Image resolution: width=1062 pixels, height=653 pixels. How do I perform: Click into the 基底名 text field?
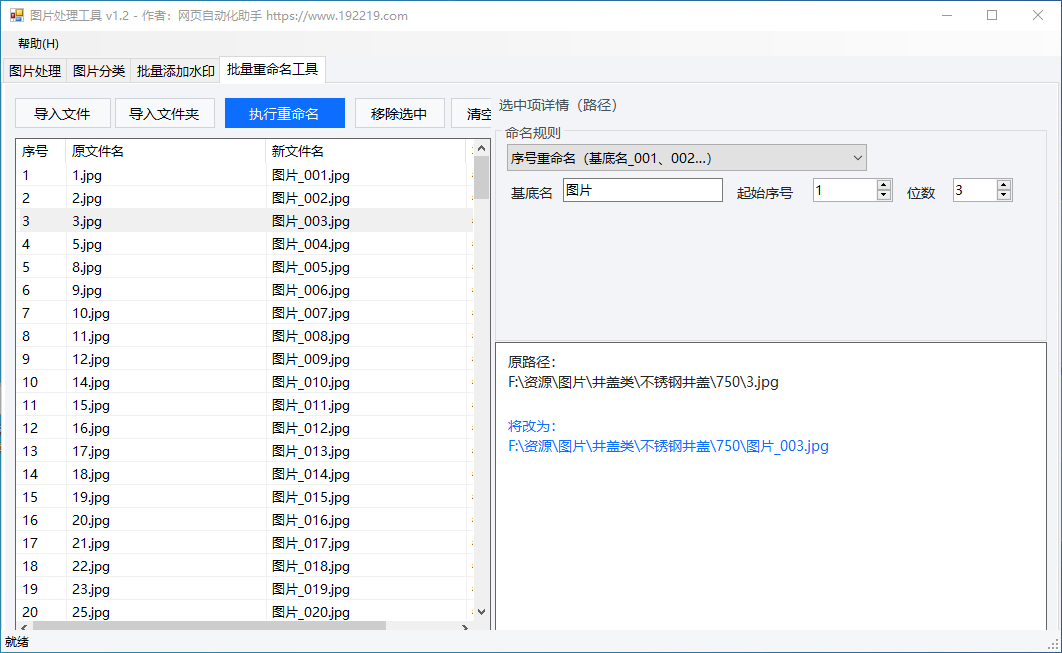coord(642,191)
